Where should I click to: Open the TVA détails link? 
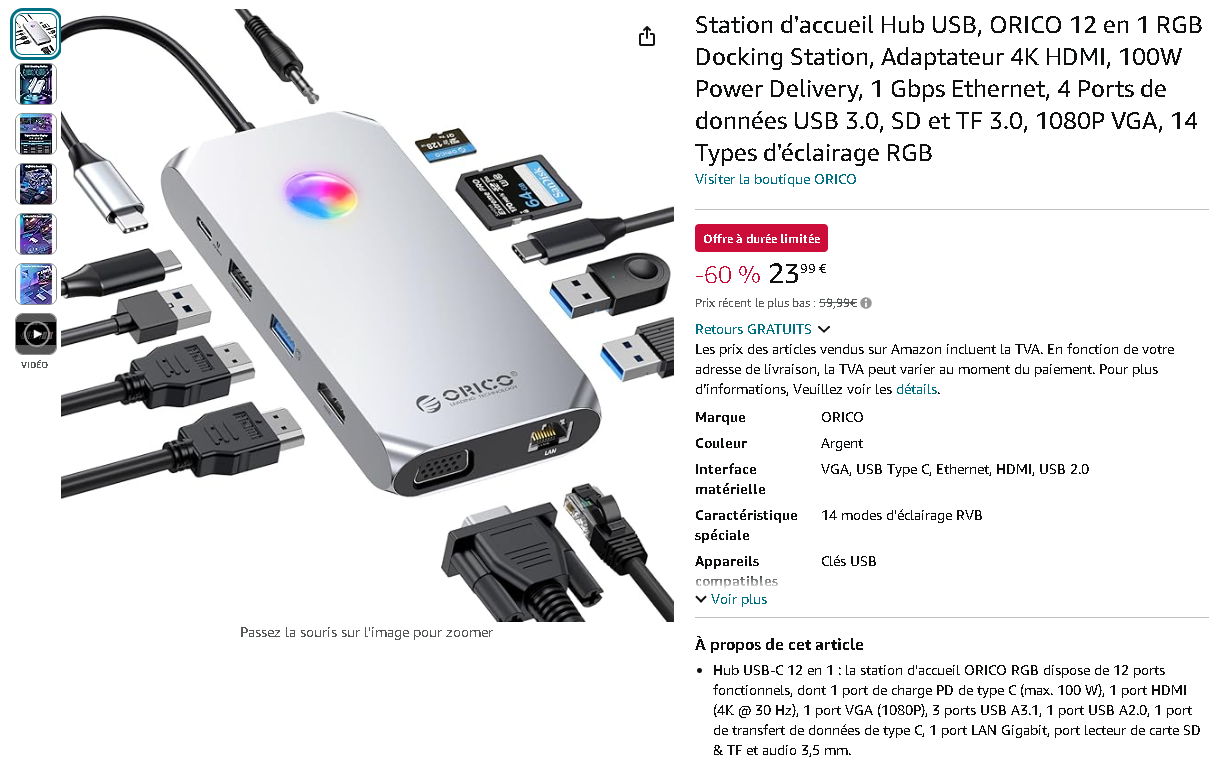point(916,389)
